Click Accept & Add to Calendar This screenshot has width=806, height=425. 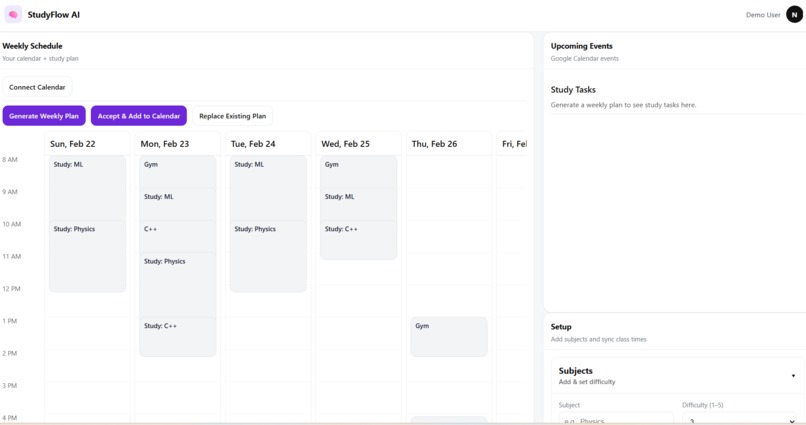point(139,116)
